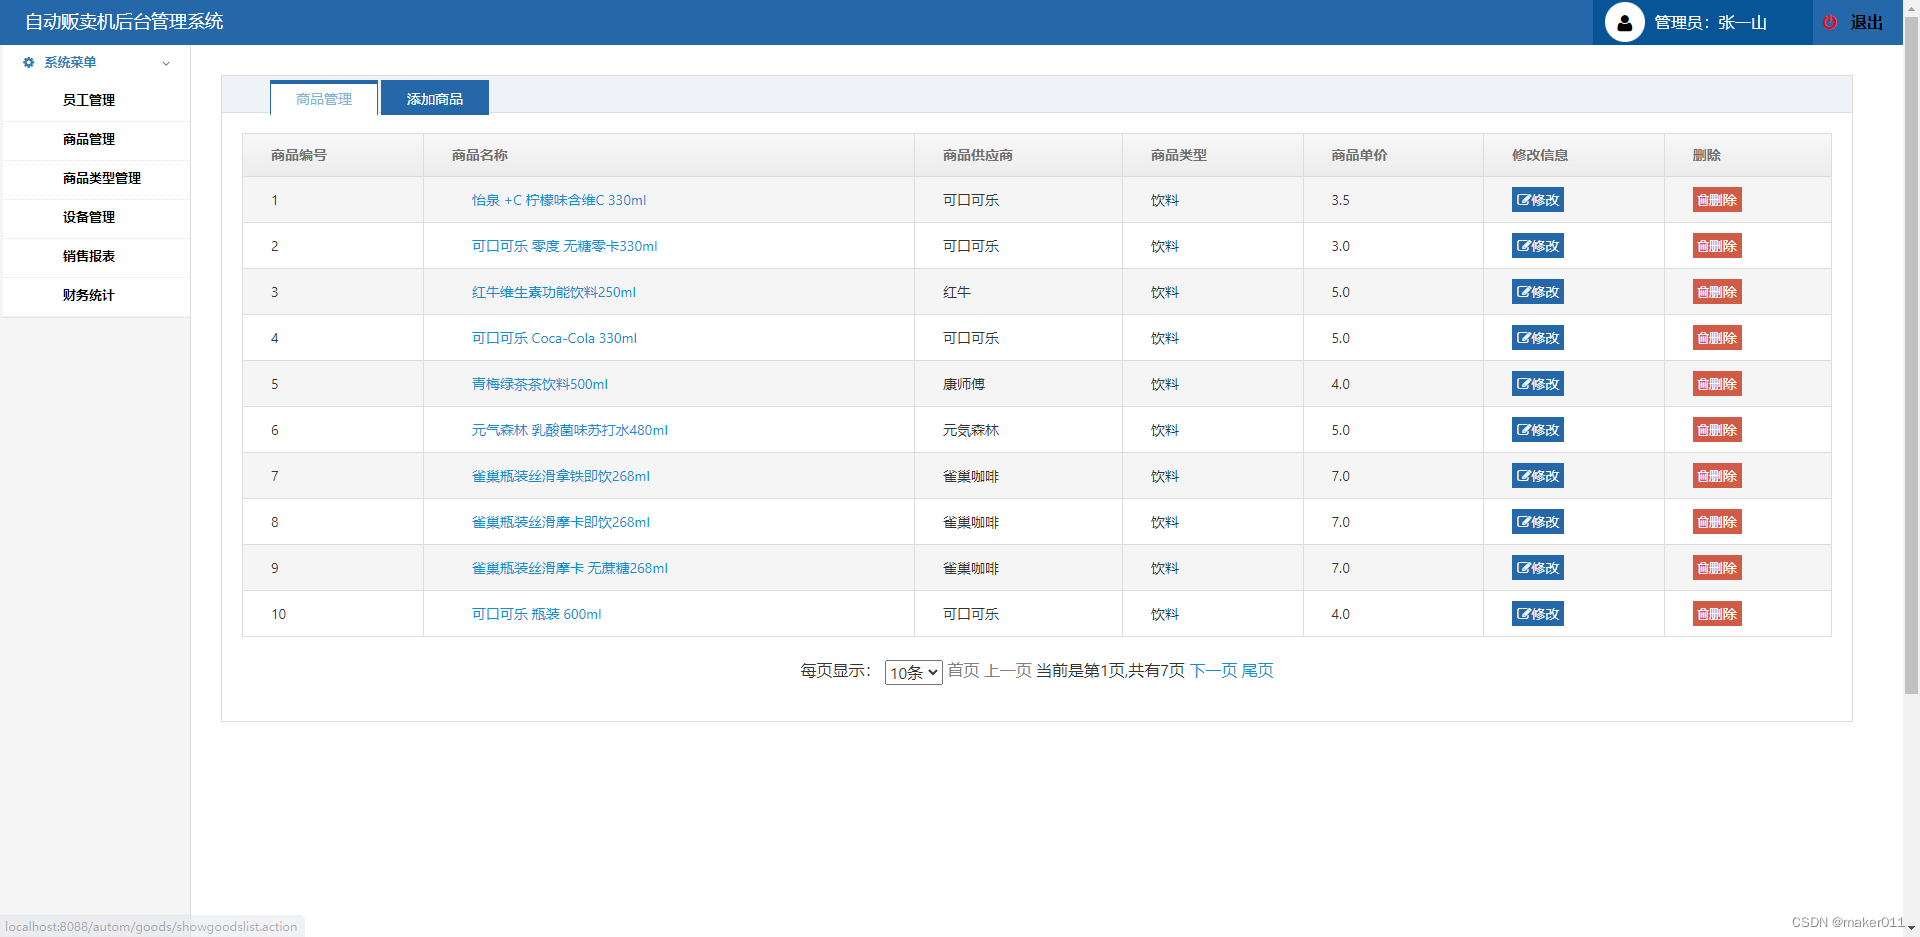Open product link 可口可乐 零度 无糖零卡330ml
Image resolution: width=1920 pixels, height=937 pixels.
coord(565,246)
